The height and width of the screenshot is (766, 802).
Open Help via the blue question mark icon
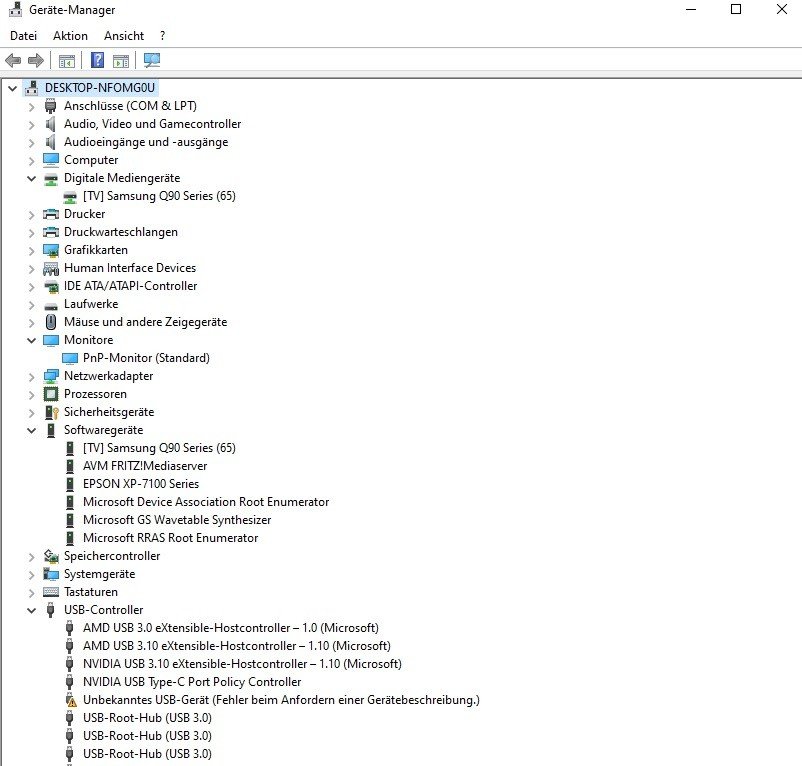click(97, 60)
